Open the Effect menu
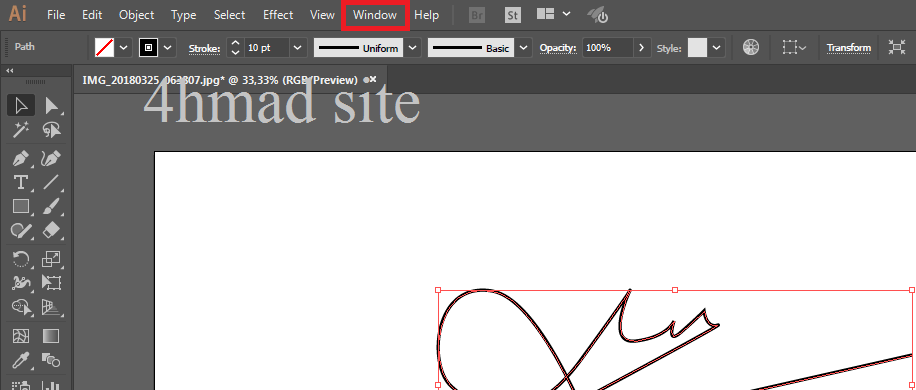The width and height of the screenshot is (916, 390). [x=278, y=15]
